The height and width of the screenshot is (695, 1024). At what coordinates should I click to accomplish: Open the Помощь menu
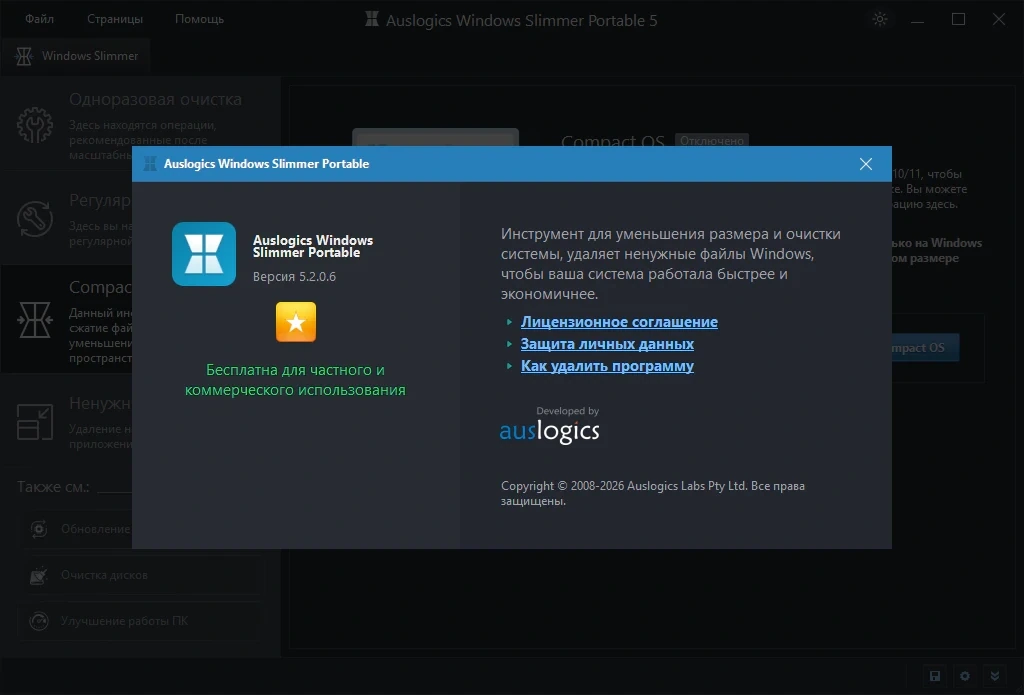tap(199, 19)
